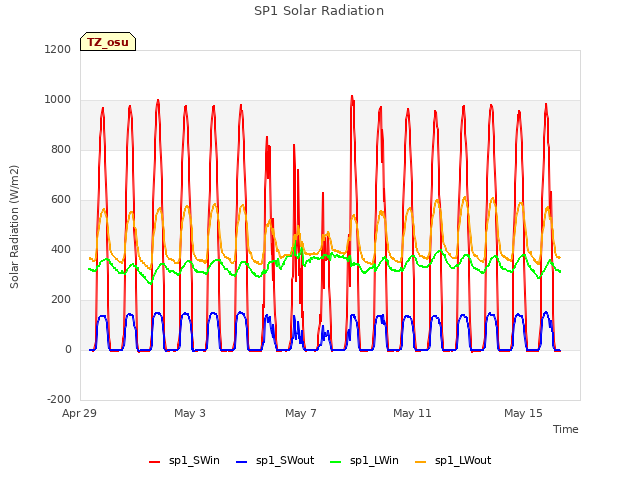Click the TZ_osu annotation label
Screen dimensions: 640x480
click(x=108, y=42)
